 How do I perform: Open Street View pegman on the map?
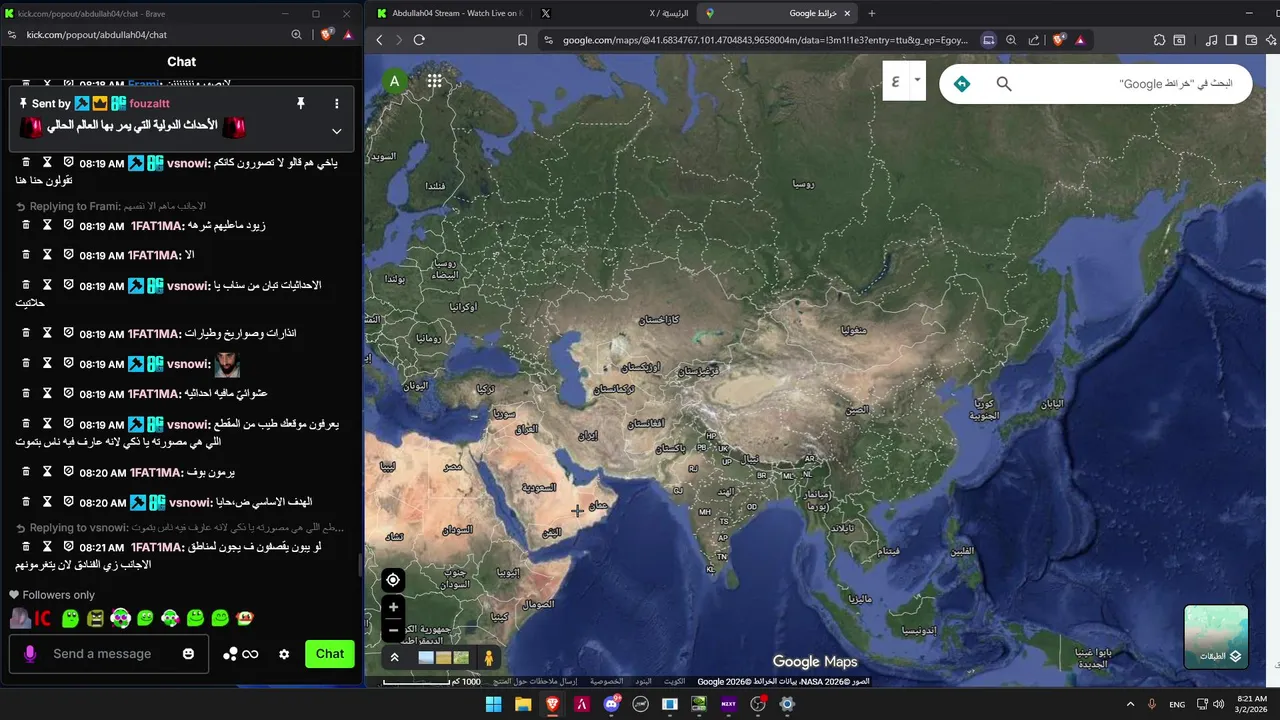(489, 658)
